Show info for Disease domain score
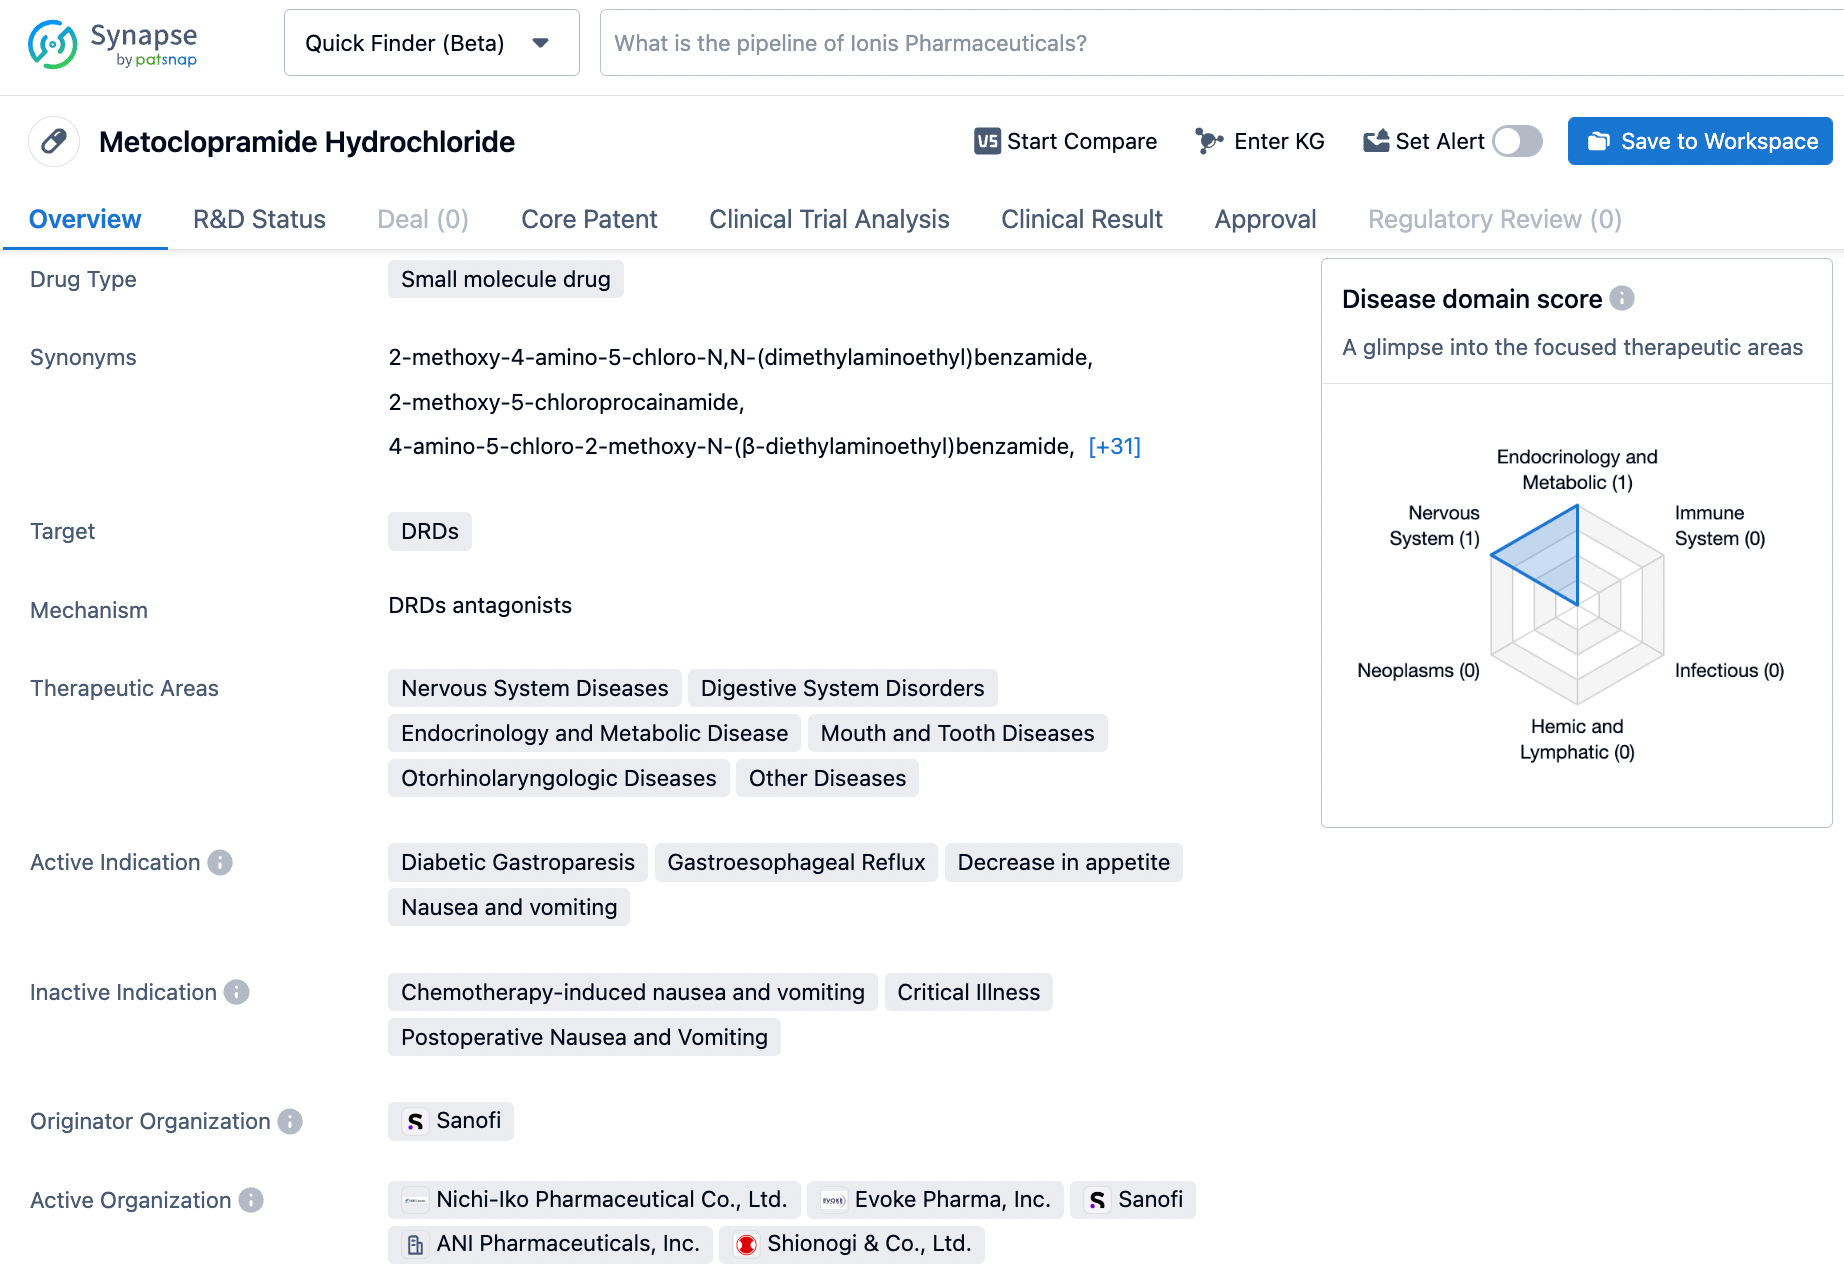 1622,298
